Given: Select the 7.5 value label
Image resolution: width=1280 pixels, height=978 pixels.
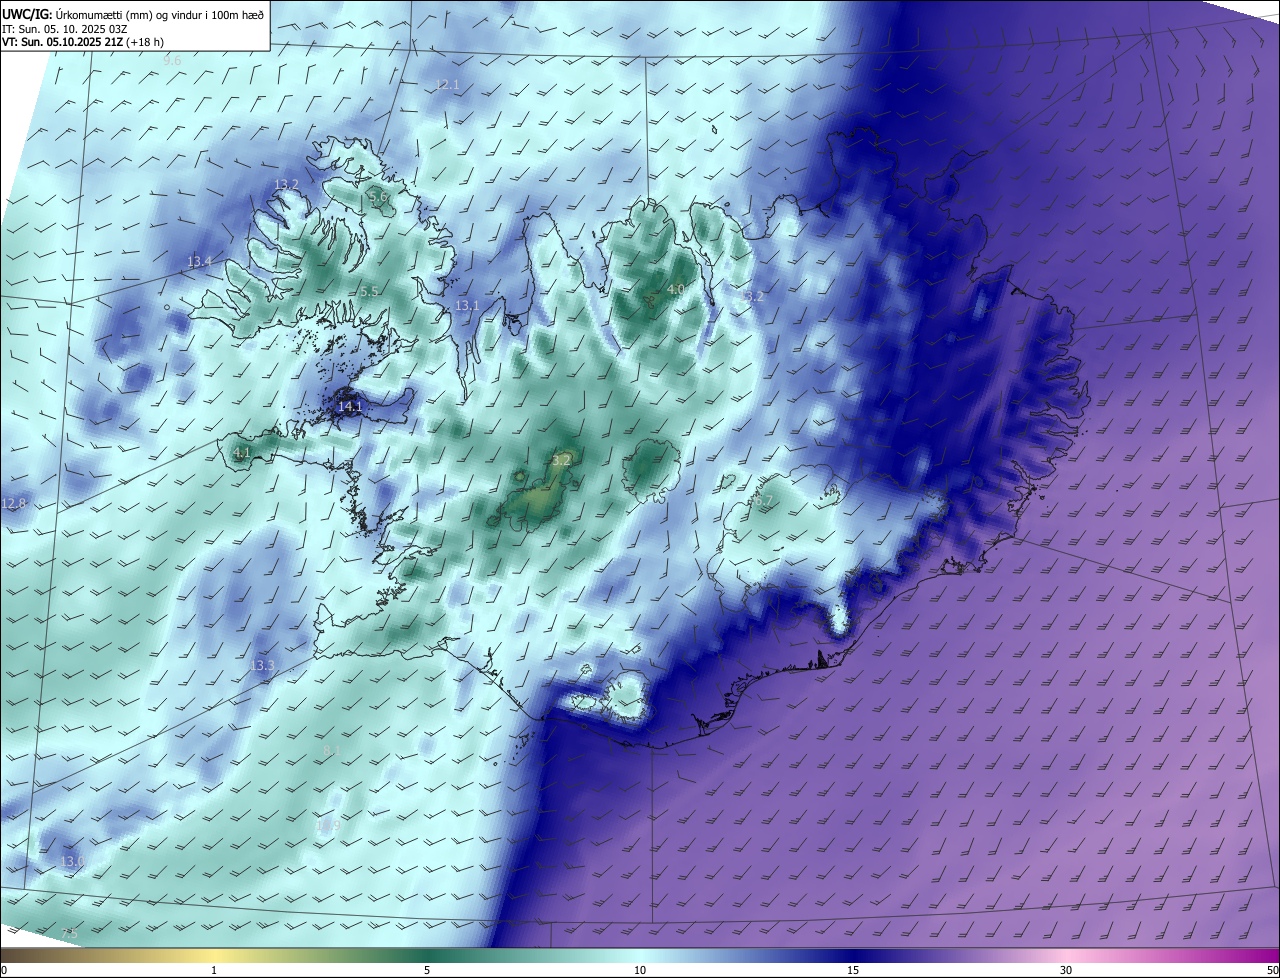Looking at the screenshot, I should 68,934.
